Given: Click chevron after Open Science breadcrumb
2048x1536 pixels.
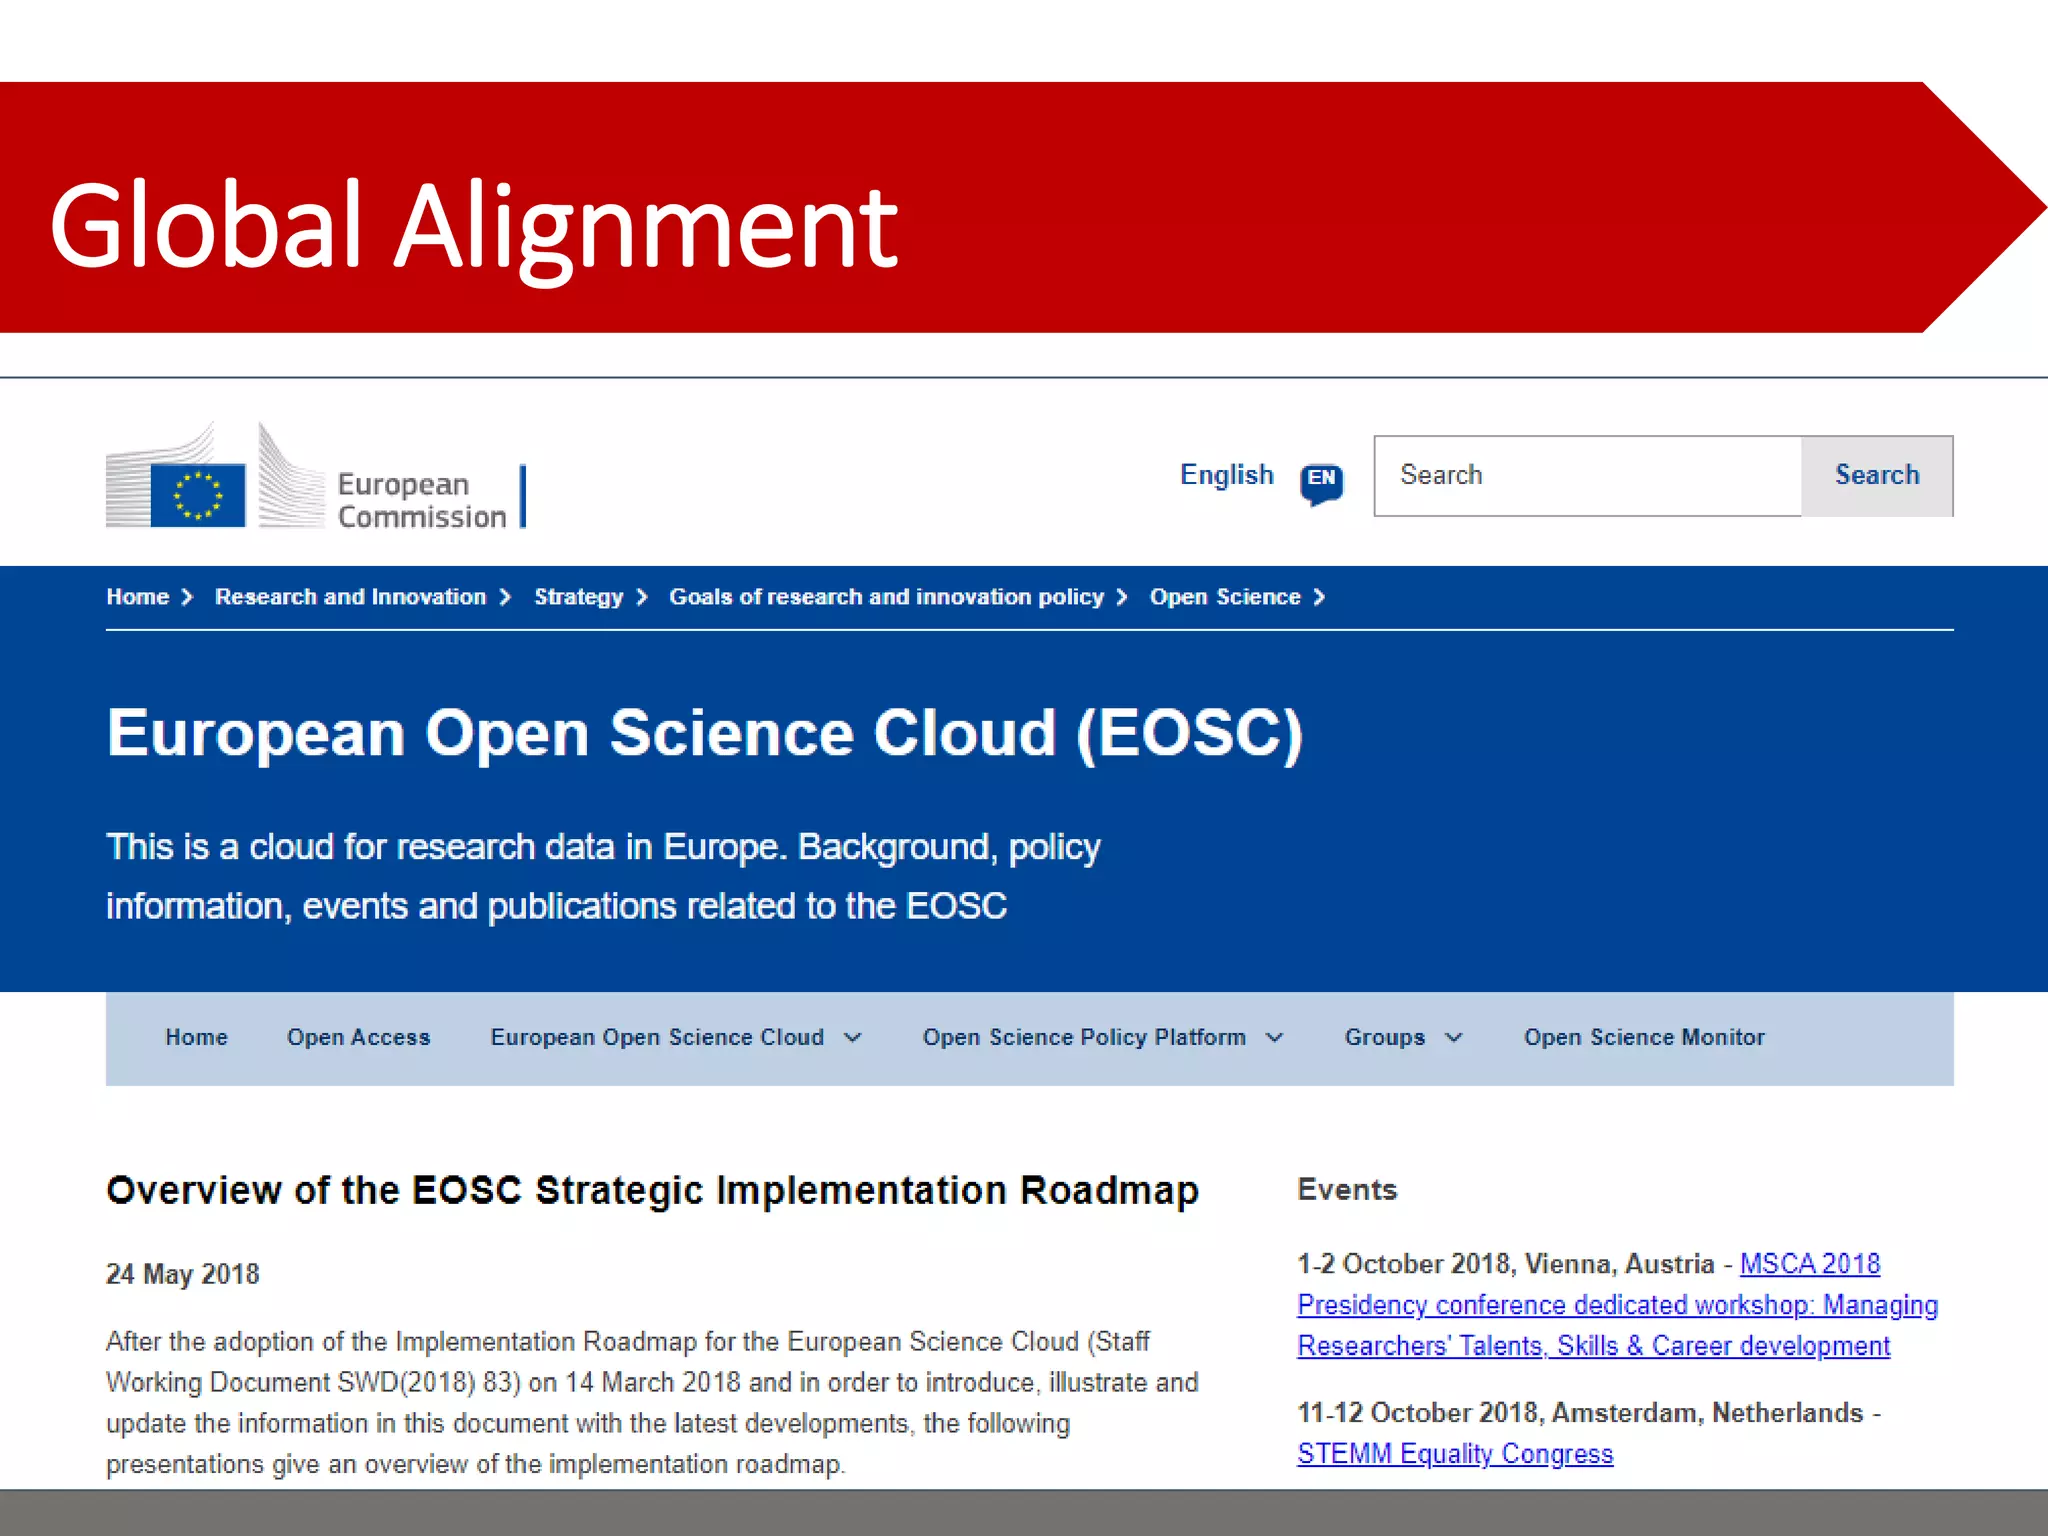Looking at the screenshot, I should click(x=1319, y=597).
